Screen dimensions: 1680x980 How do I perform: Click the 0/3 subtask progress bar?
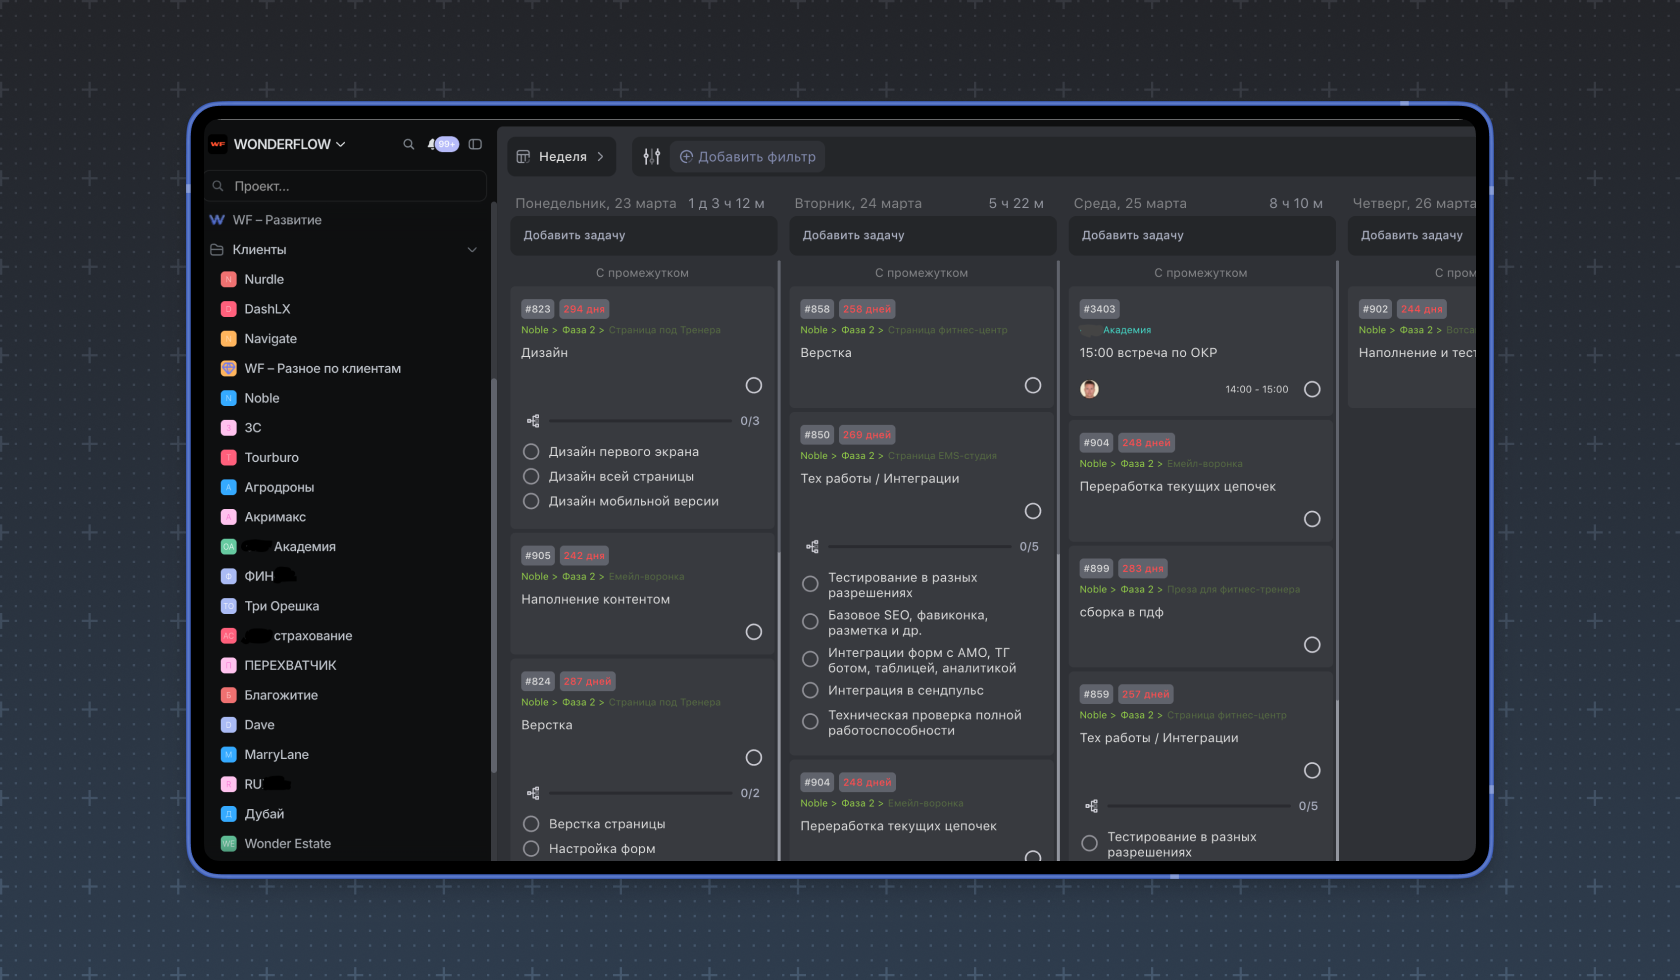[x=640, y=421]
